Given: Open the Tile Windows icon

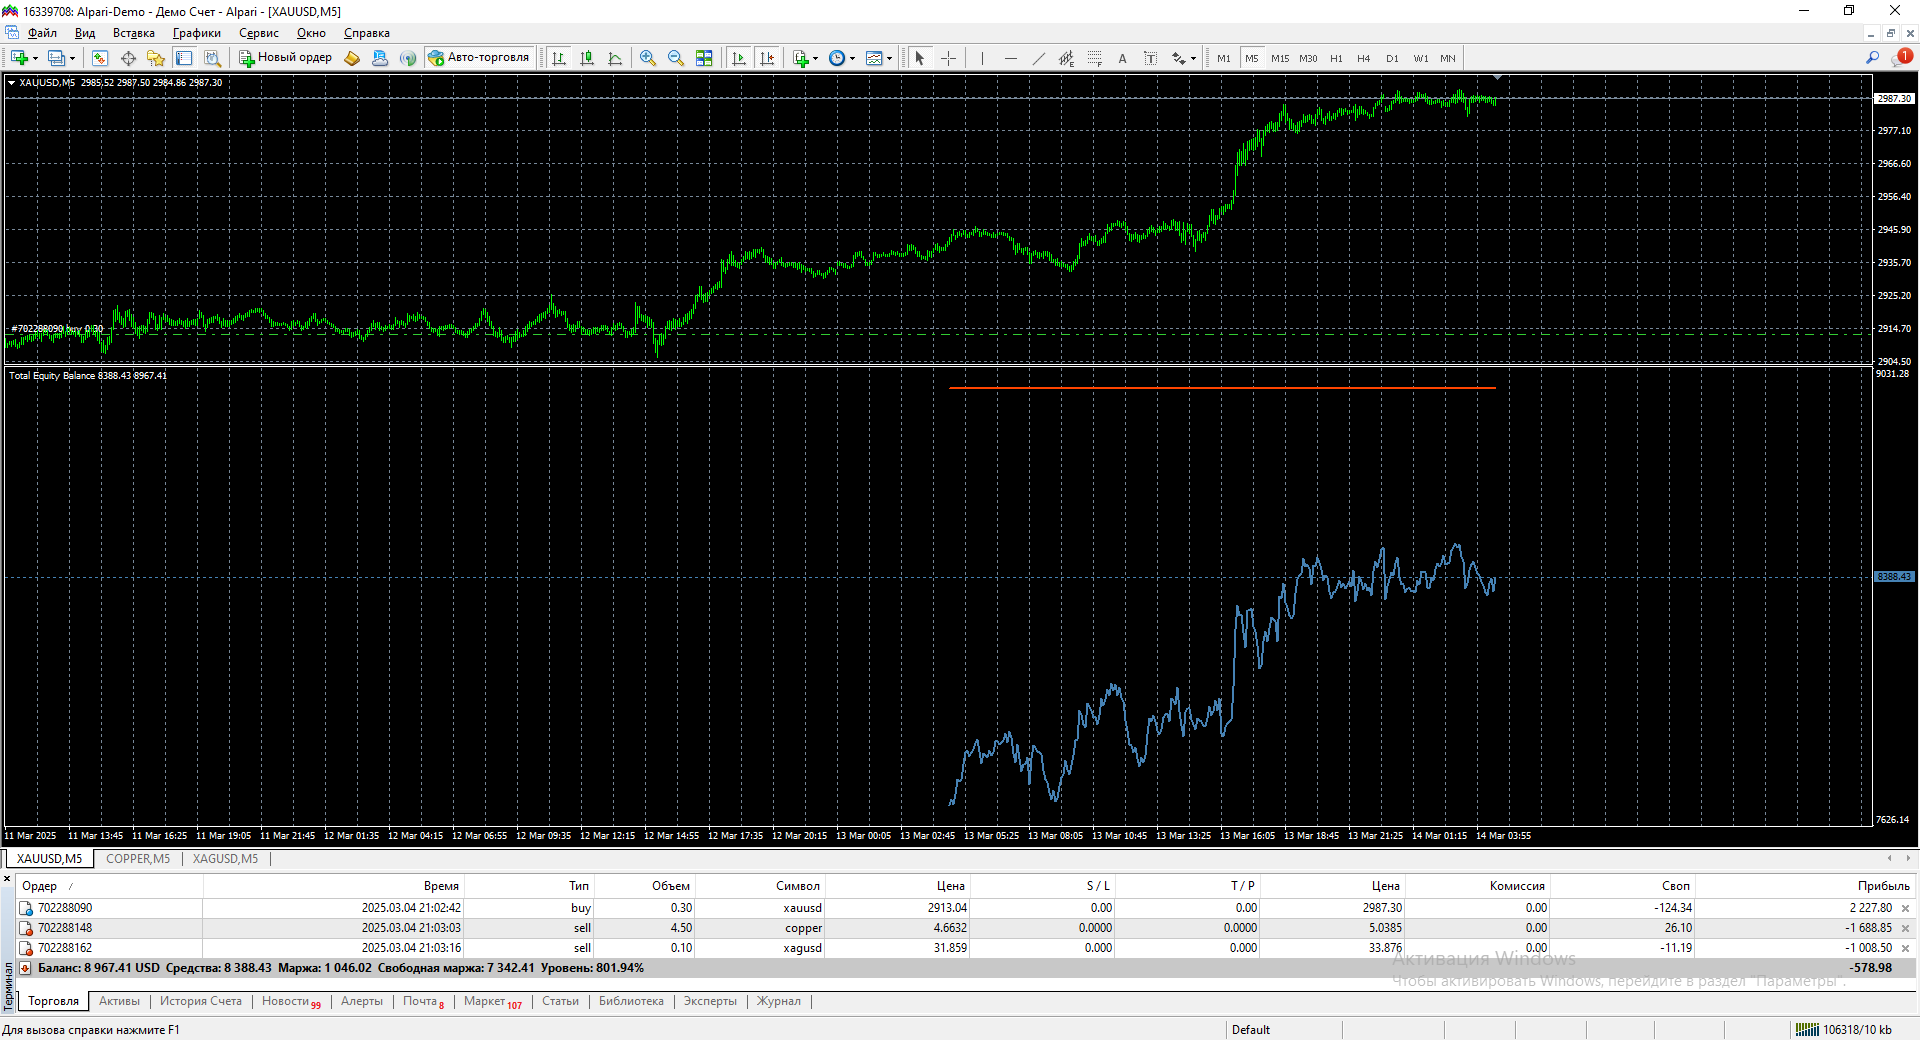Looking at the screenshot, I should tap(704, 58).
